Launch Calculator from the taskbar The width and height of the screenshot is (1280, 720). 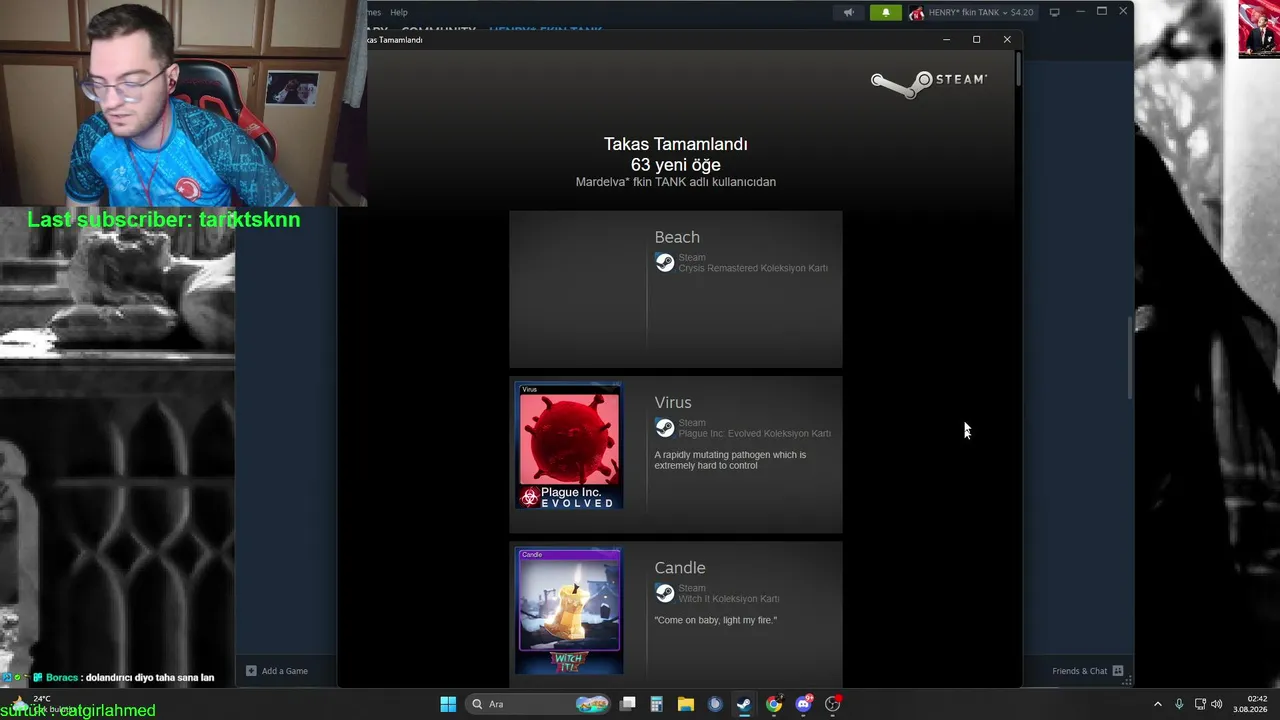657,704
